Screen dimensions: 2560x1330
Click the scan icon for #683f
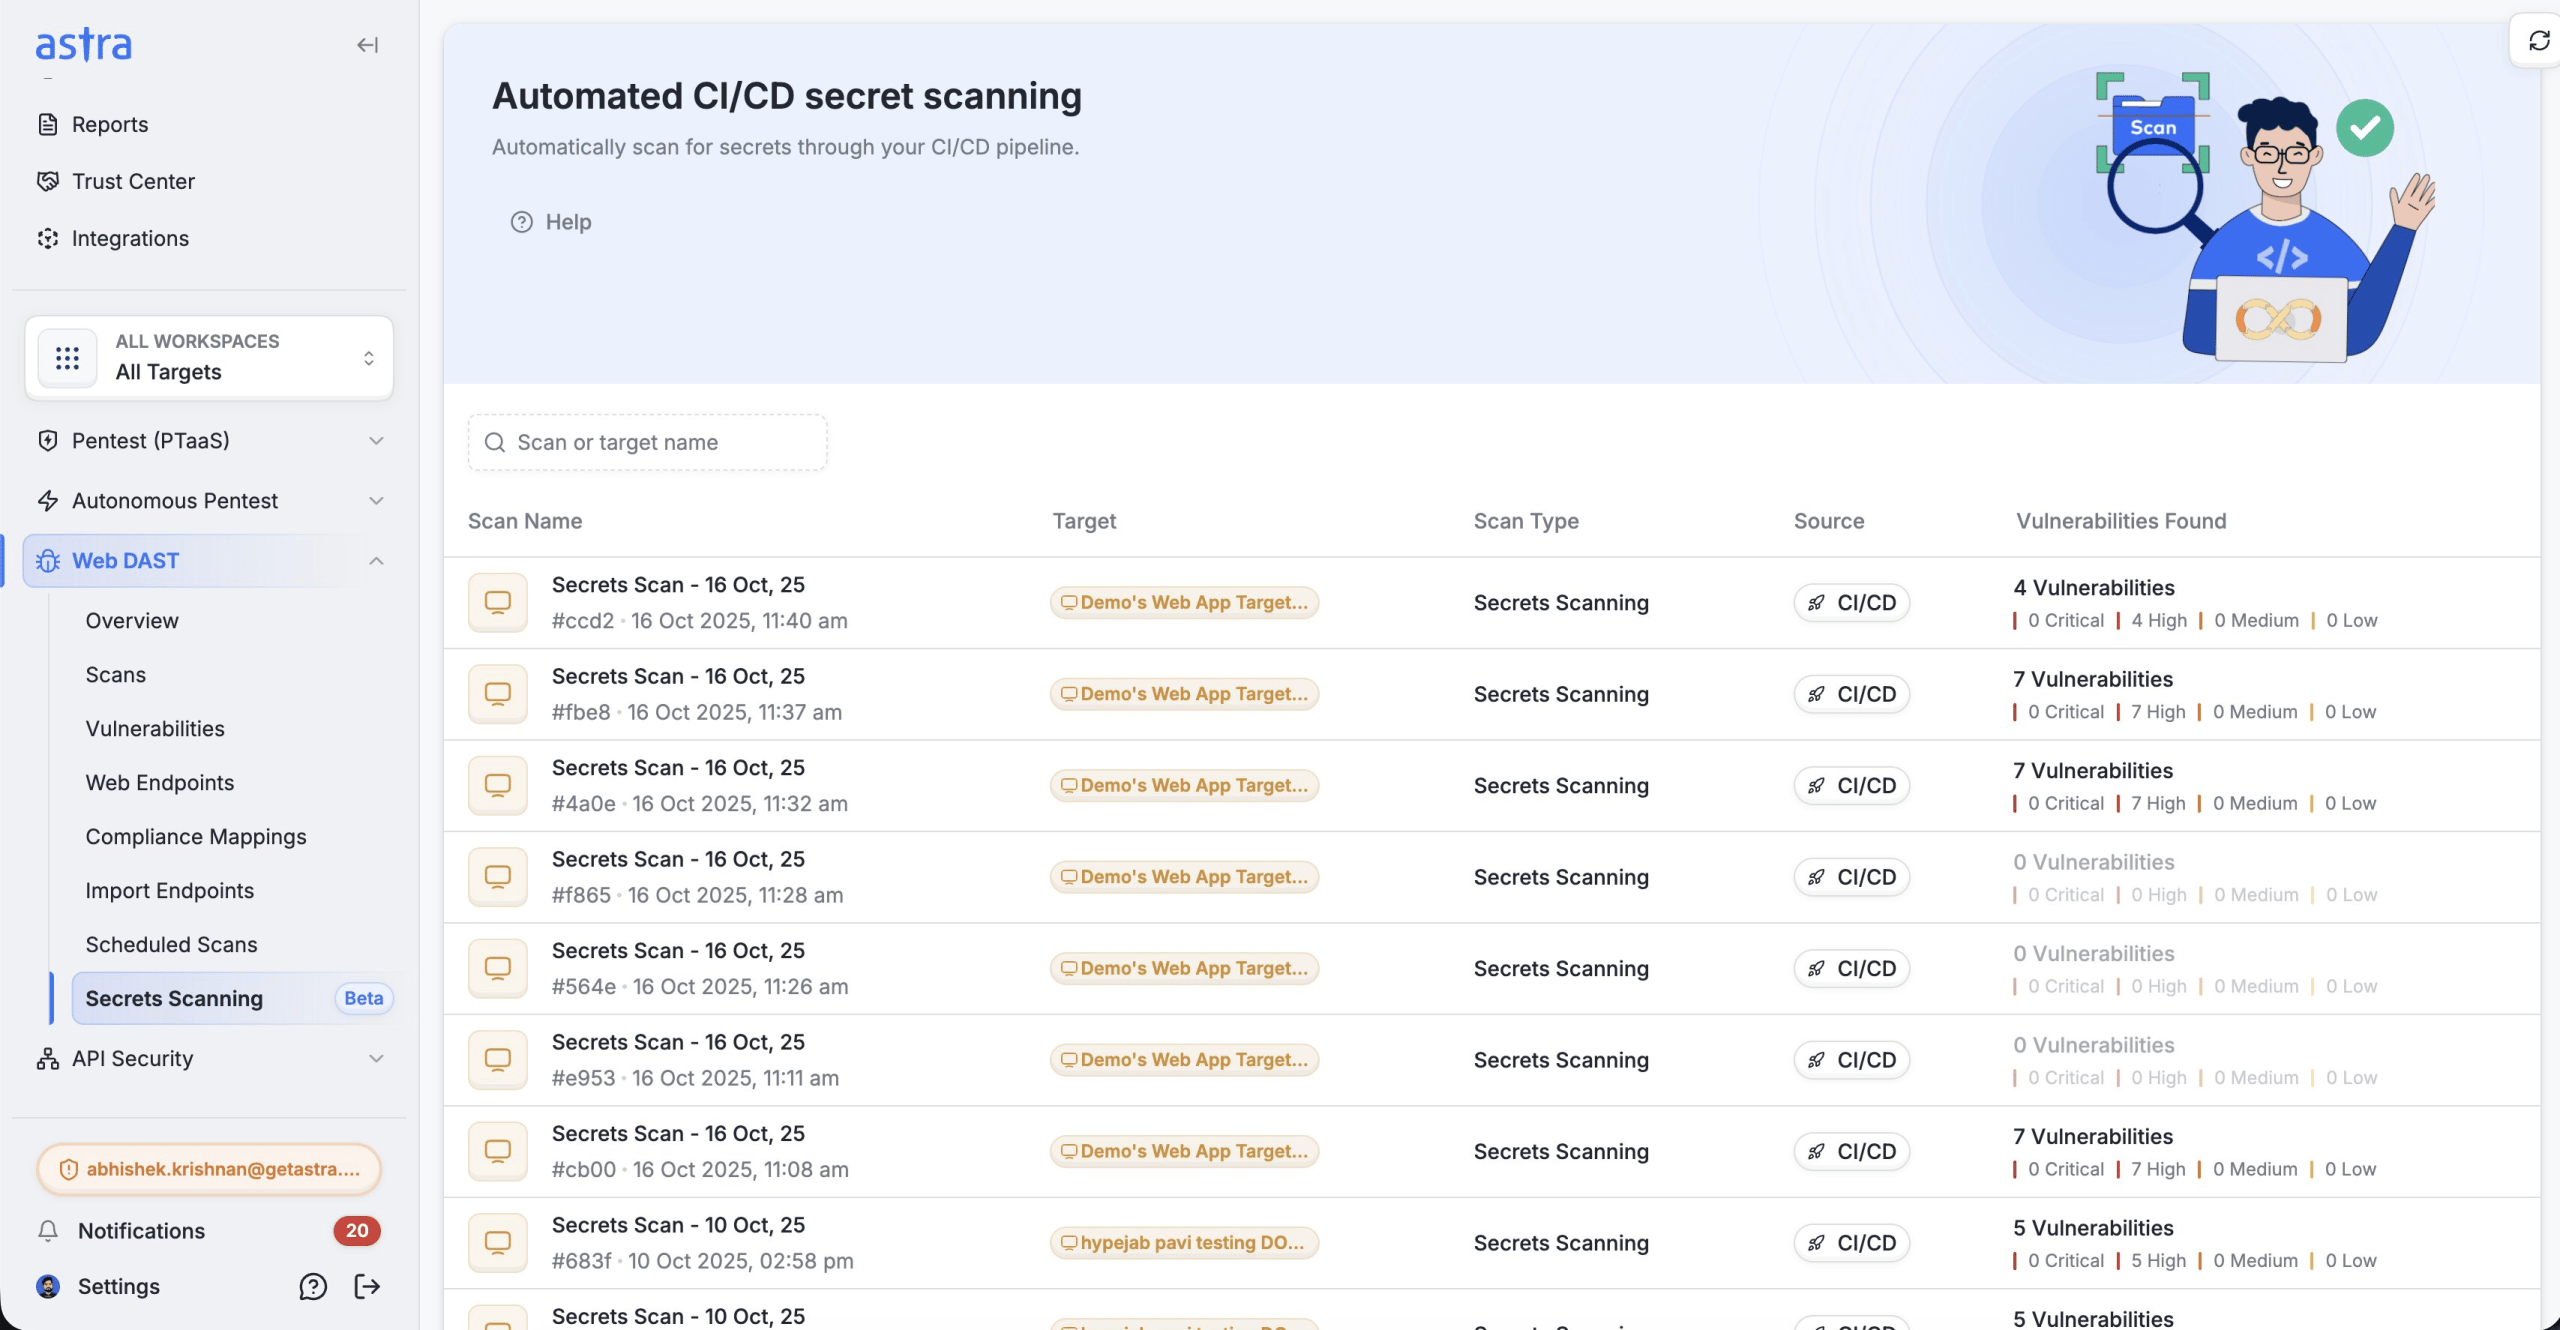click(x=498, y=1244)
